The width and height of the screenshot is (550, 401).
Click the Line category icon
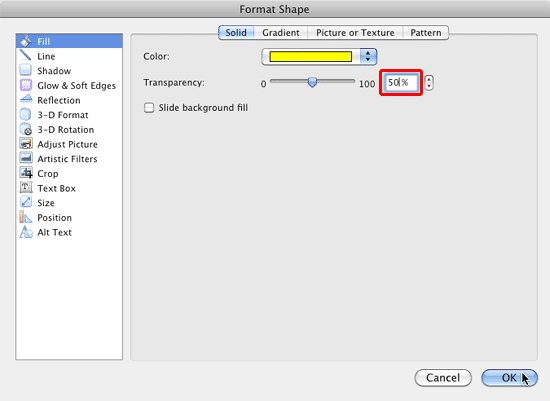pyautogui.click(x=26, y=56)
